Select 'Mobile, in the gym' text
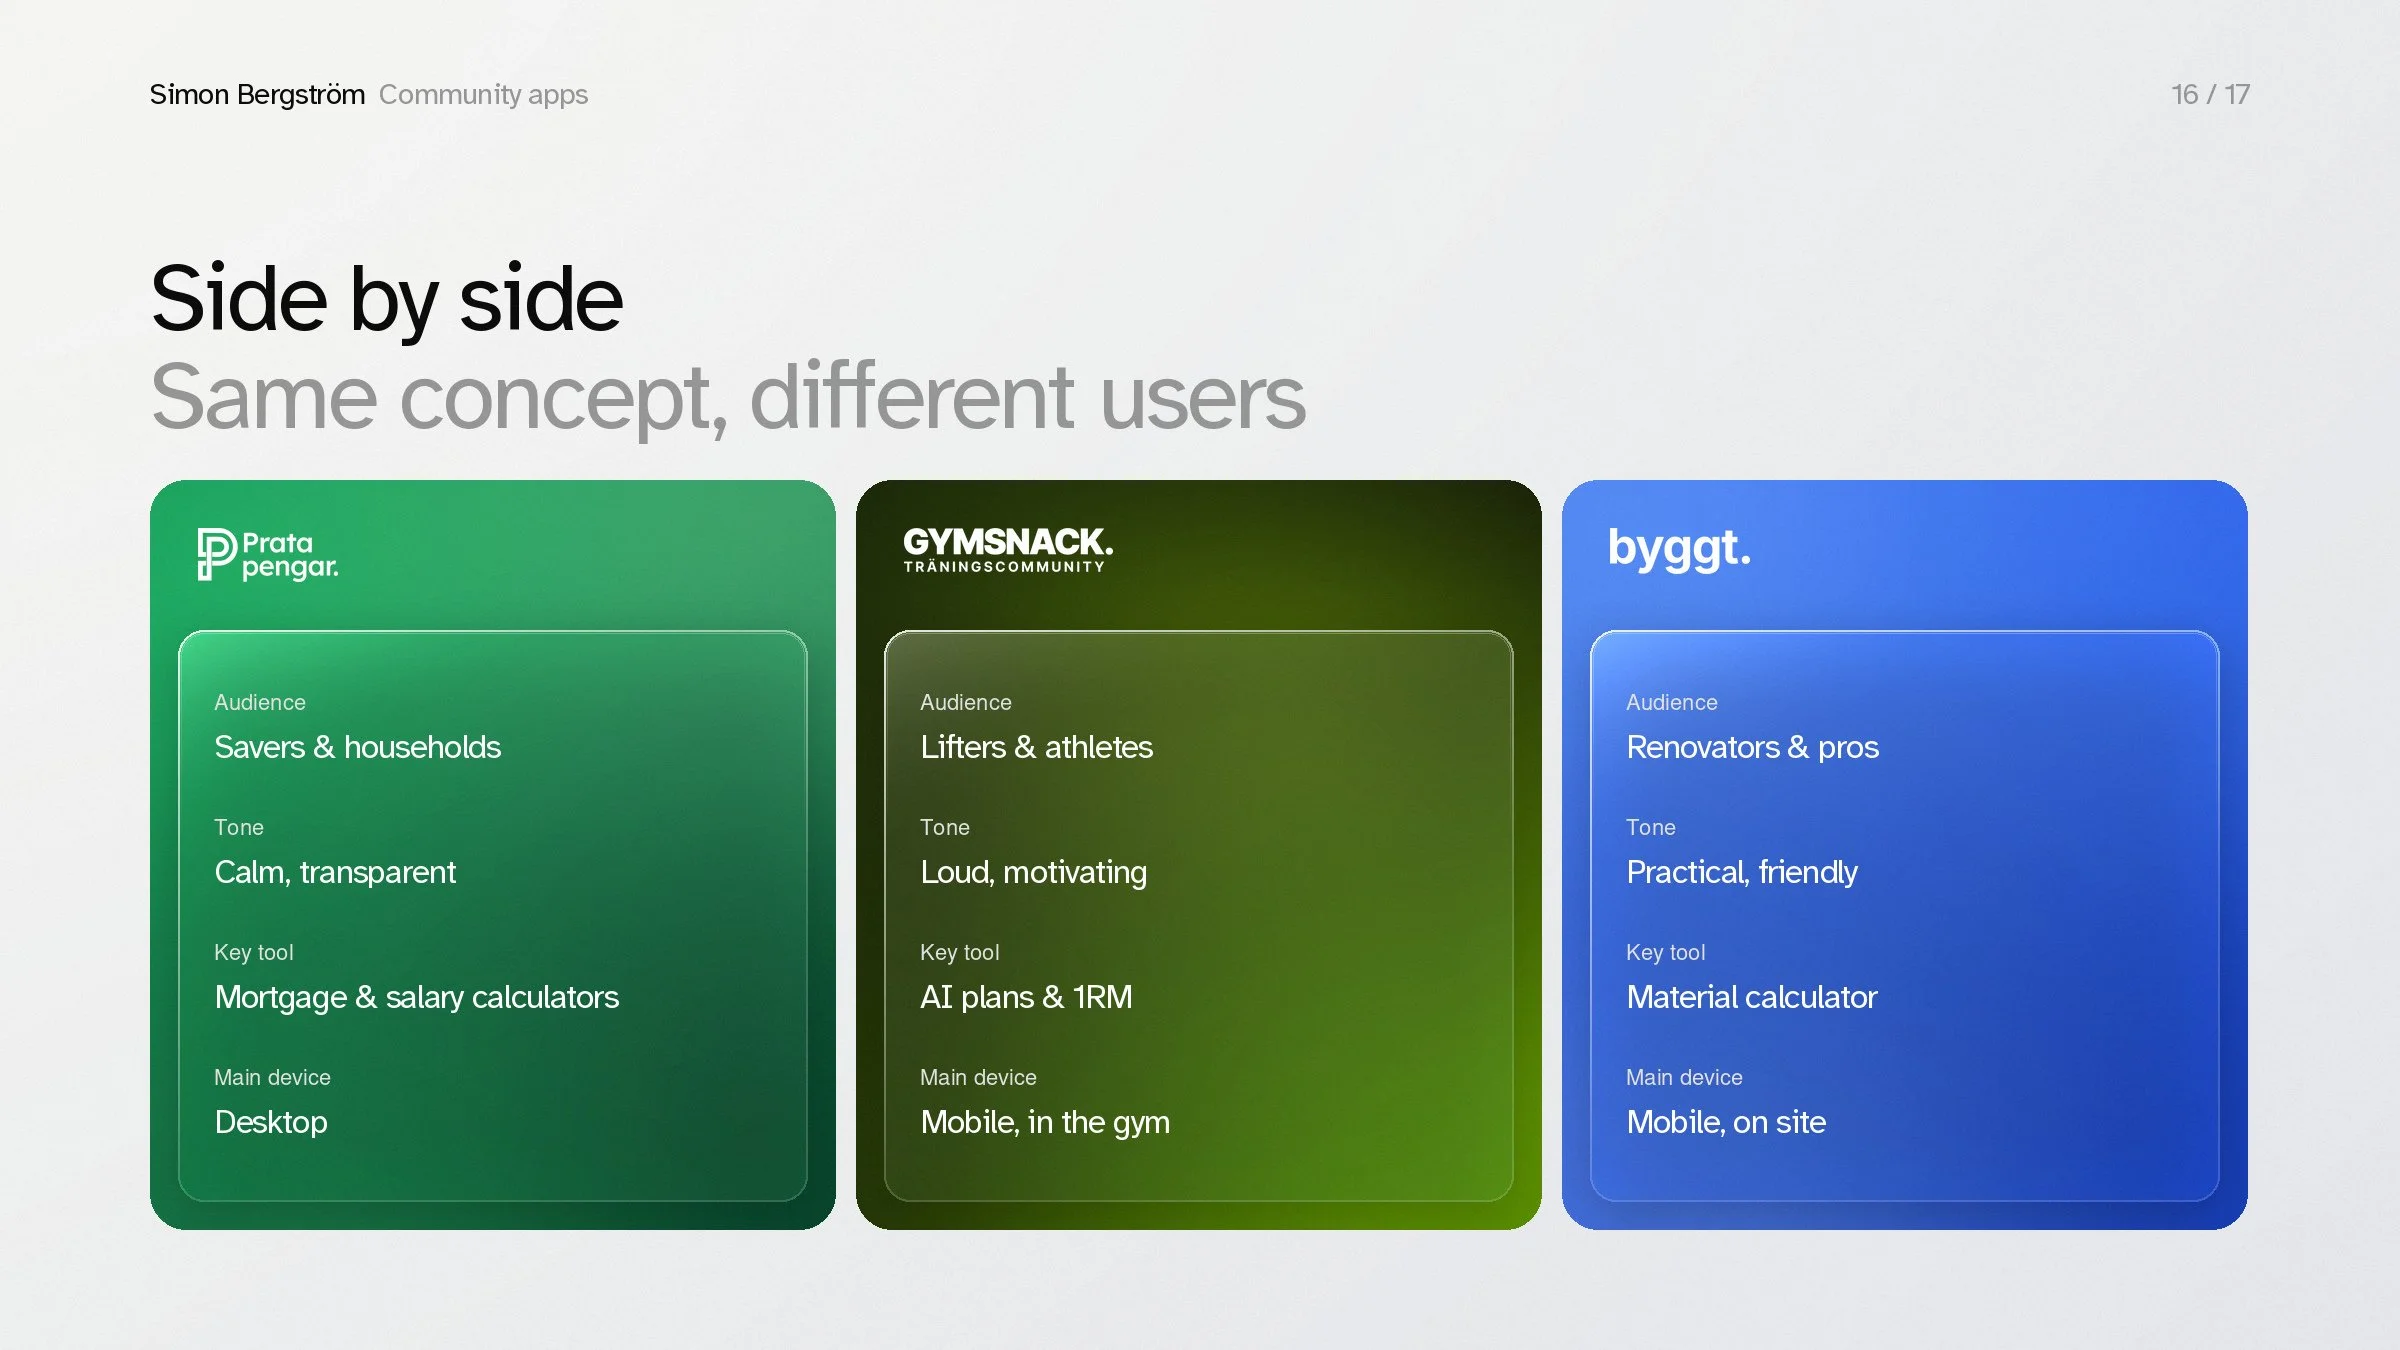2400x1350 pixels. tap(1045, 1123)
